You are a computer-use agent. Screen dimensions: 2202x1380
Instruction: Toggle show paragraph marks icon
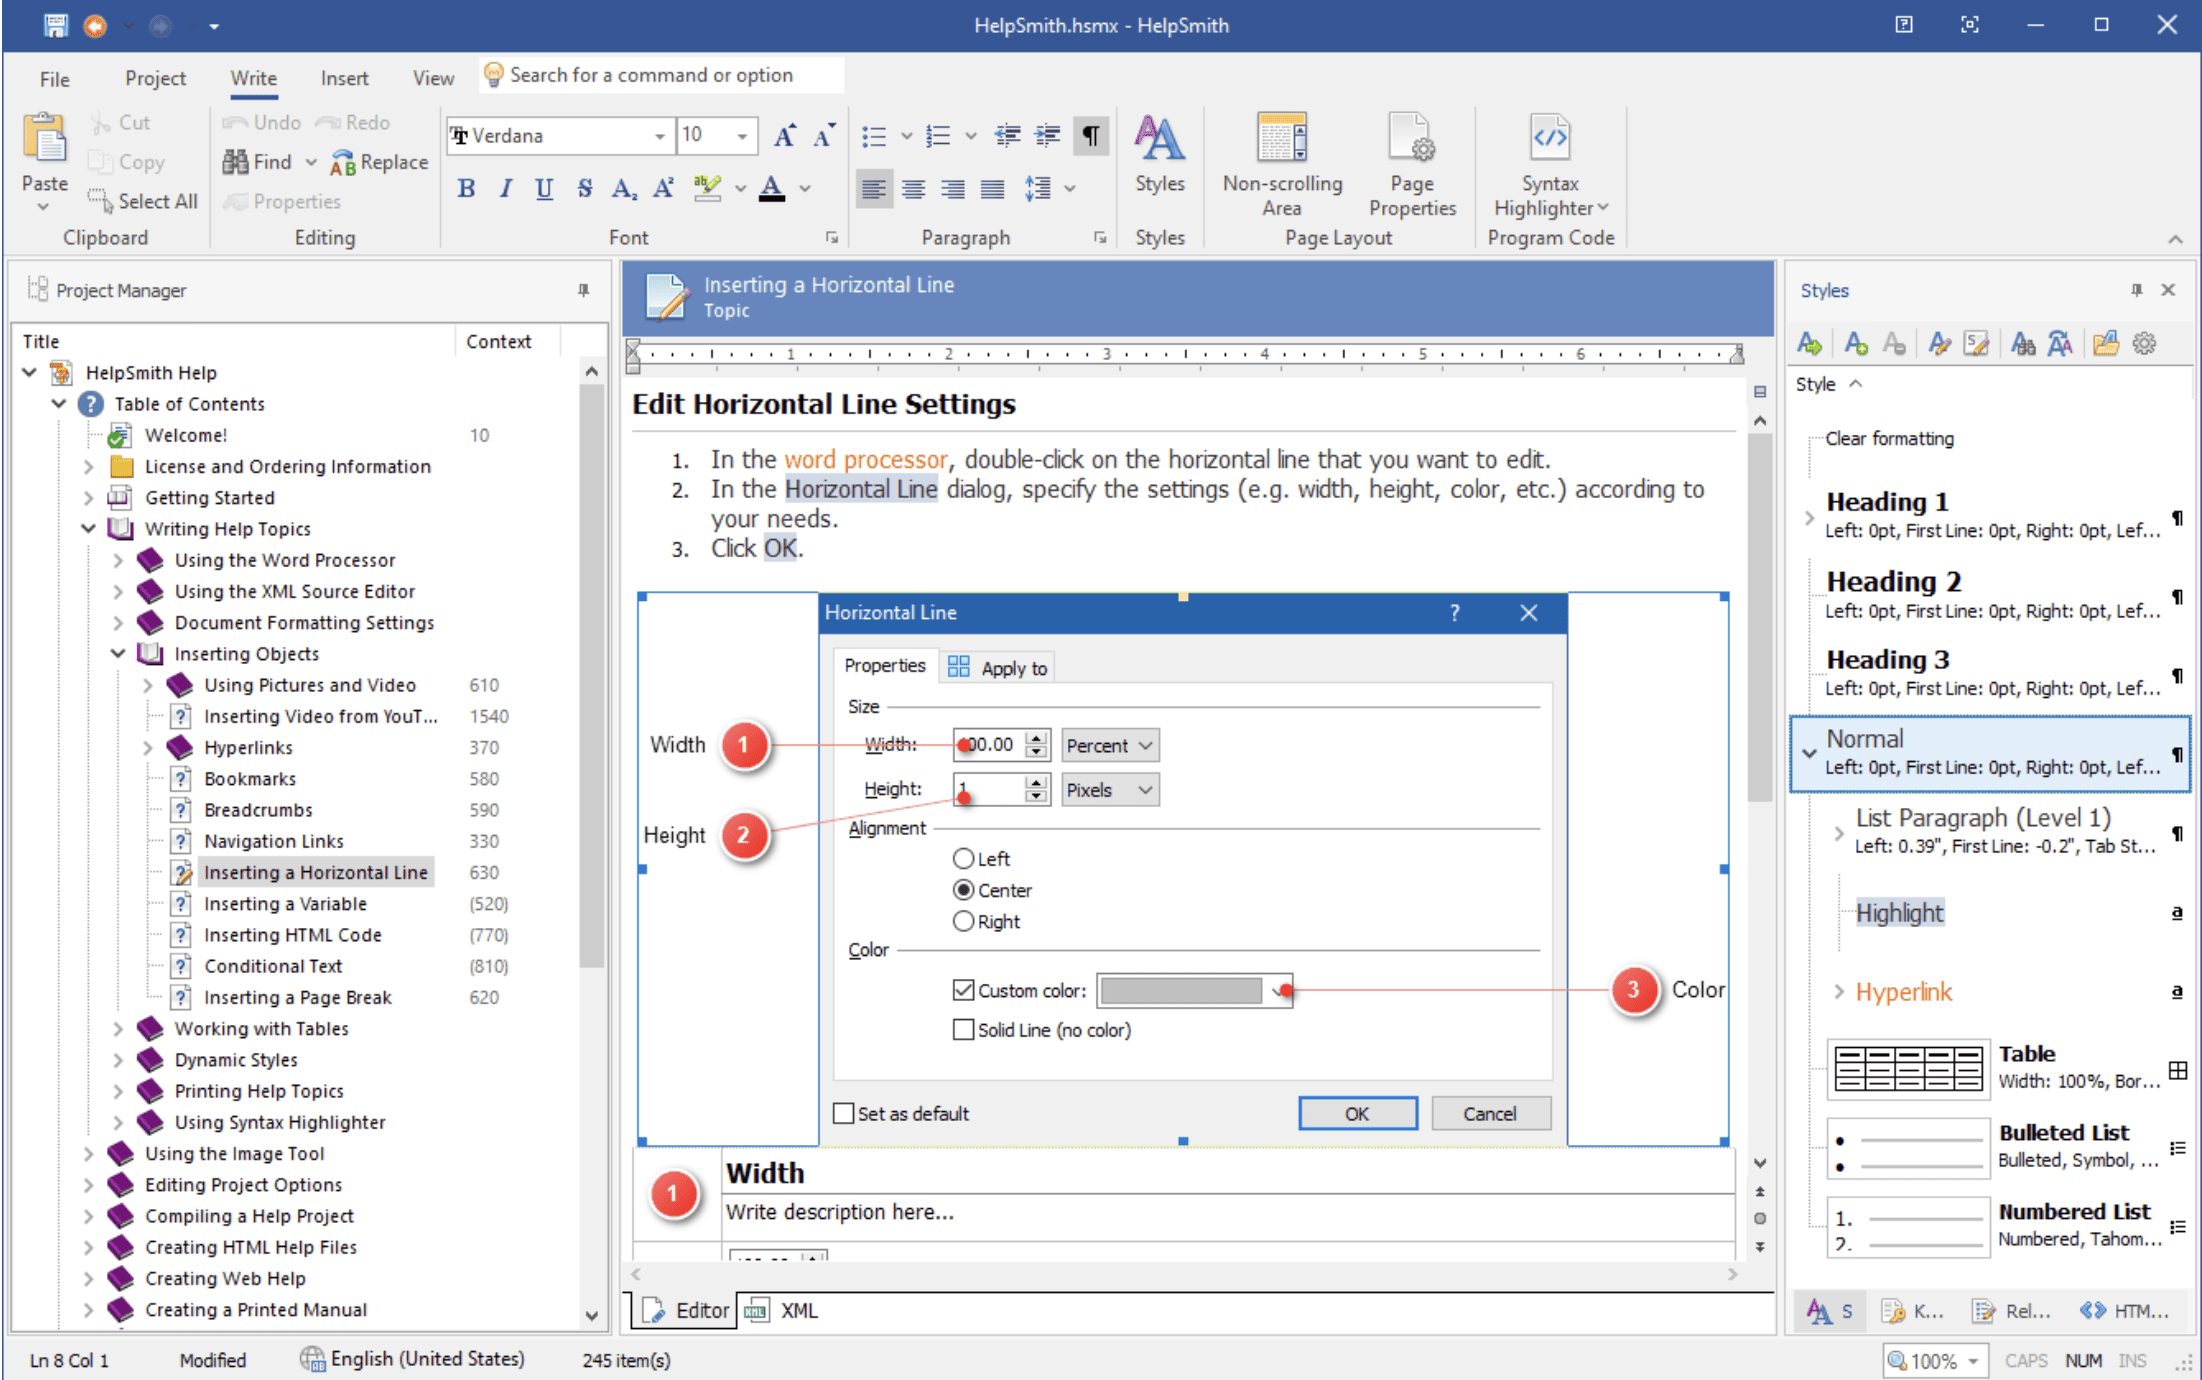[1091, 135]
